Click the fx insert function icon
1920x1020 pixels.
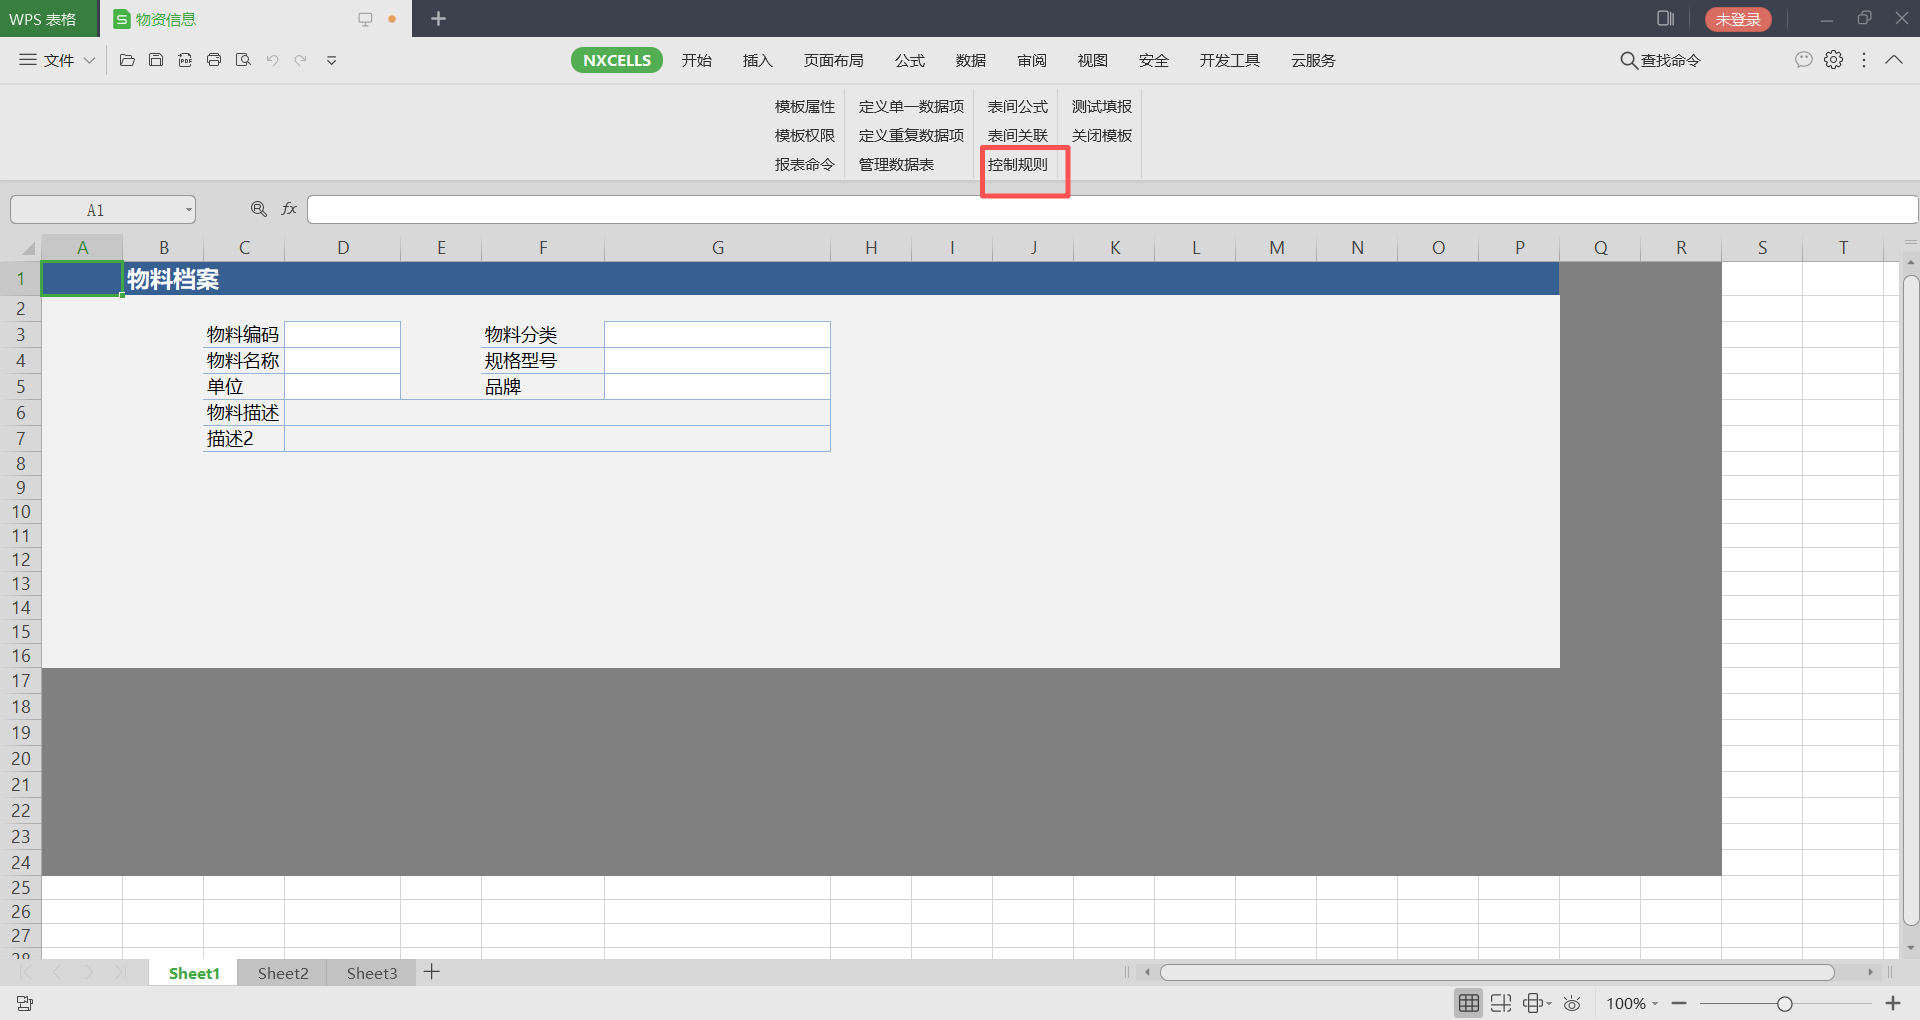pos(289,209)
